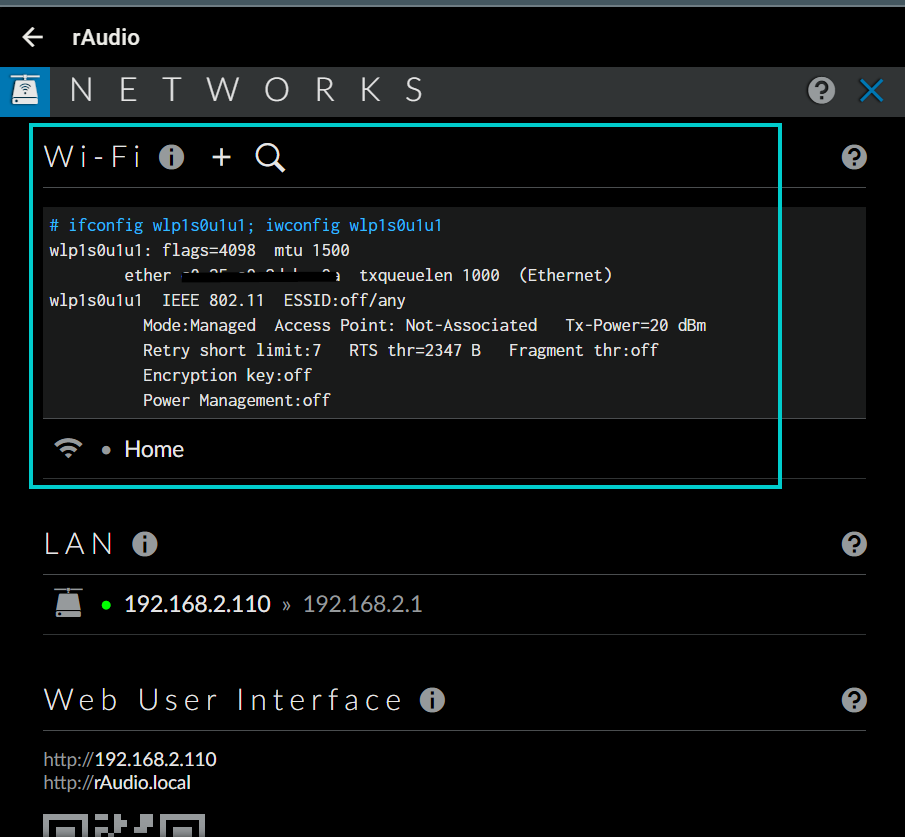Open the http://192.168.2.110 link
This screenshot has width=905, height=837.
pos(130,759)
